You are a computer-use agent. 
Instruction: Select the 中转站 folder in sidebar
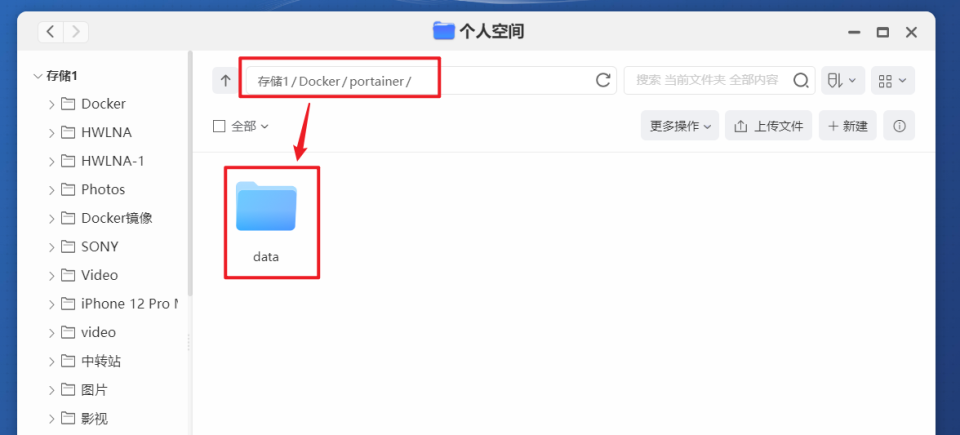(101, 361)
